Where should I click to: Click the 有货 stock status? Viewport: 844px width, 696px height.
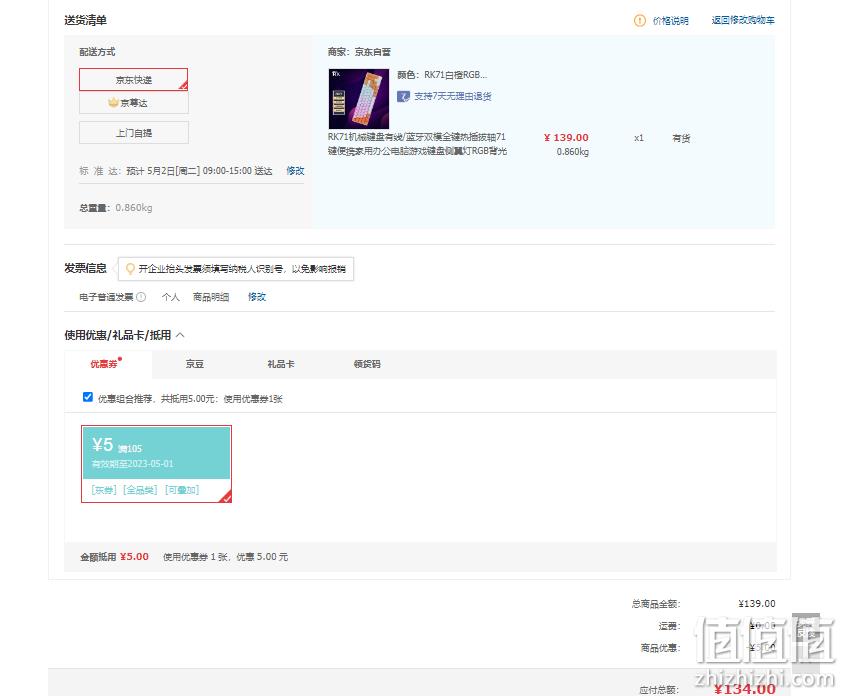[681, 138]
